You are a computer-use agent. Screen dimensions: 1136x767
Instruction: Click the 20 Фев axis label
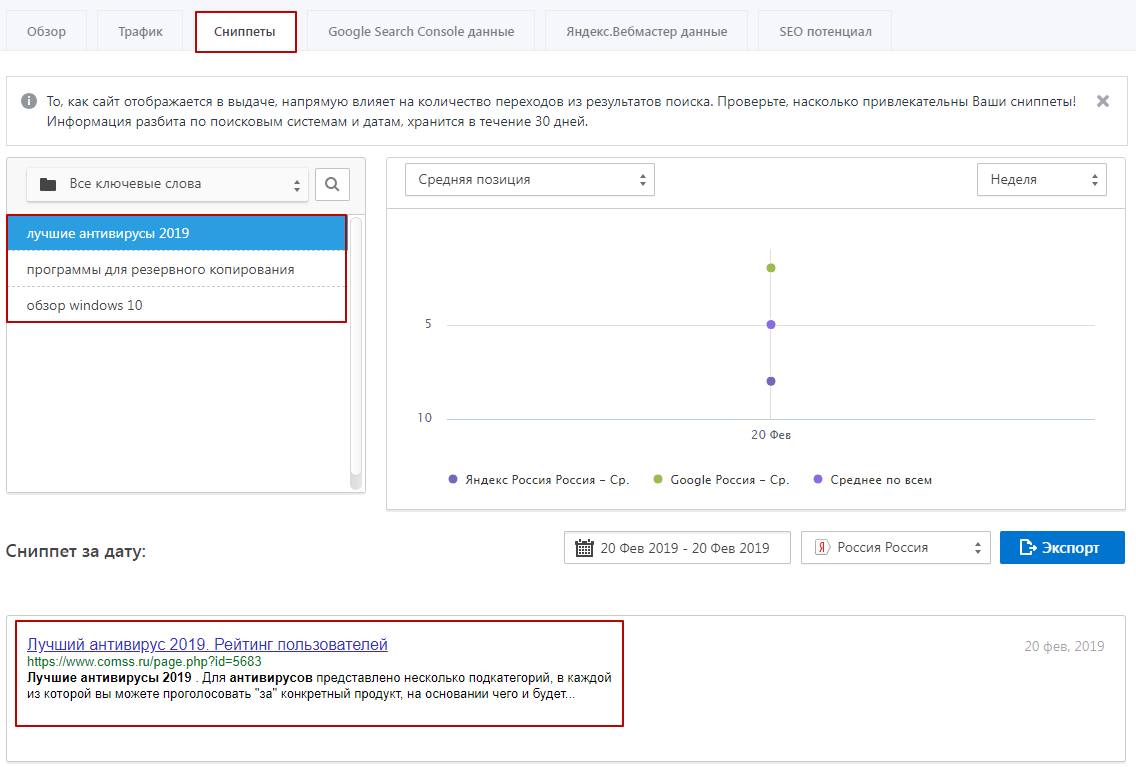tap(771, 435)
